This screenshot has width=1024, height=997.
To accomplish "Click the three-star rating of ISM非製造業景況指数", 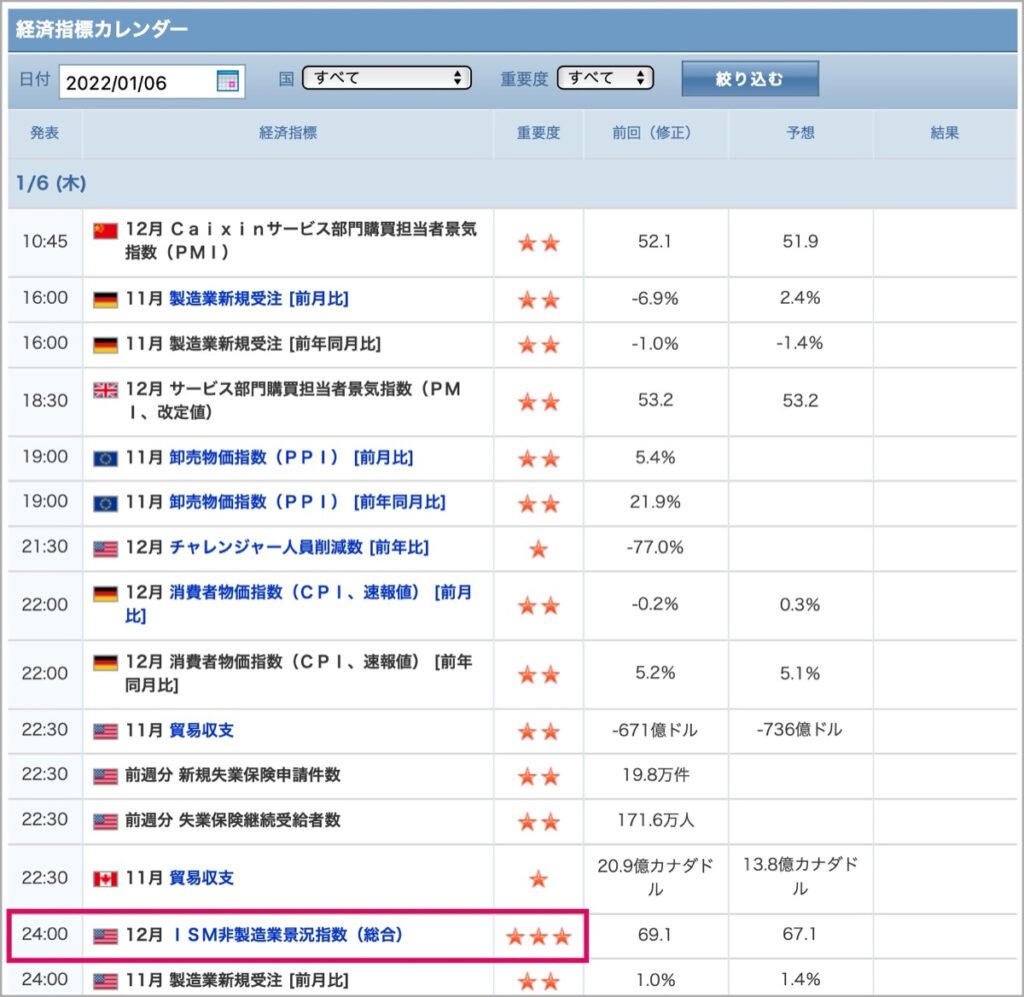I will tap(538, 936).
